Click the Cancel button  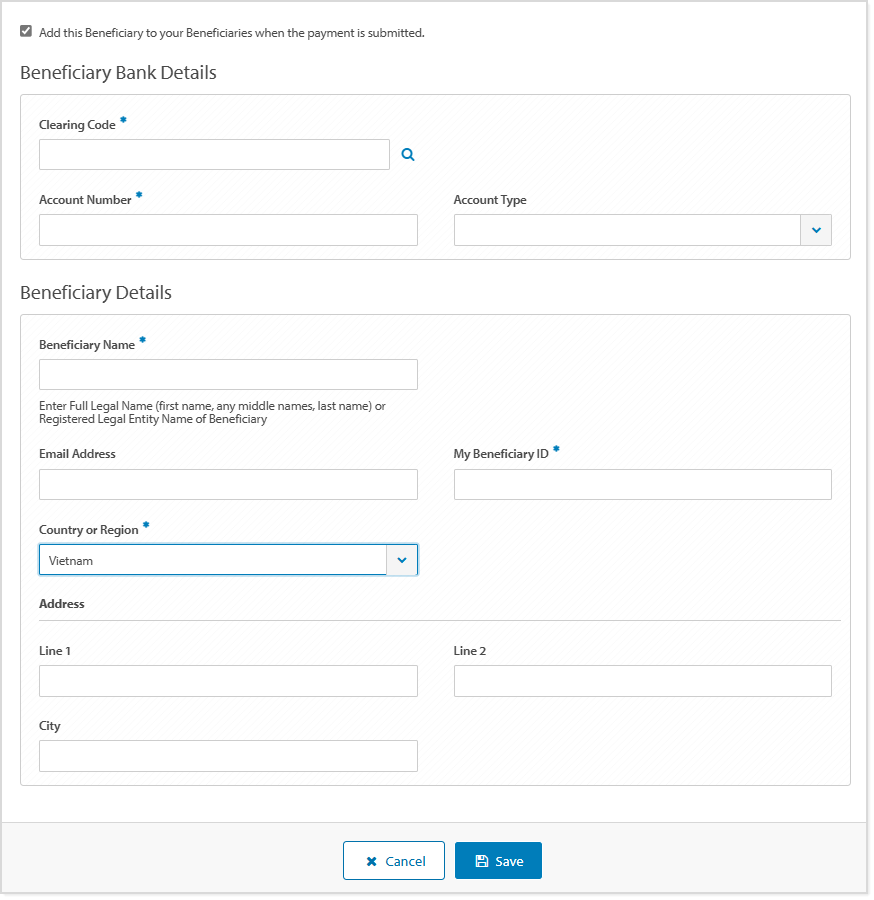click(x=393, y=860)
